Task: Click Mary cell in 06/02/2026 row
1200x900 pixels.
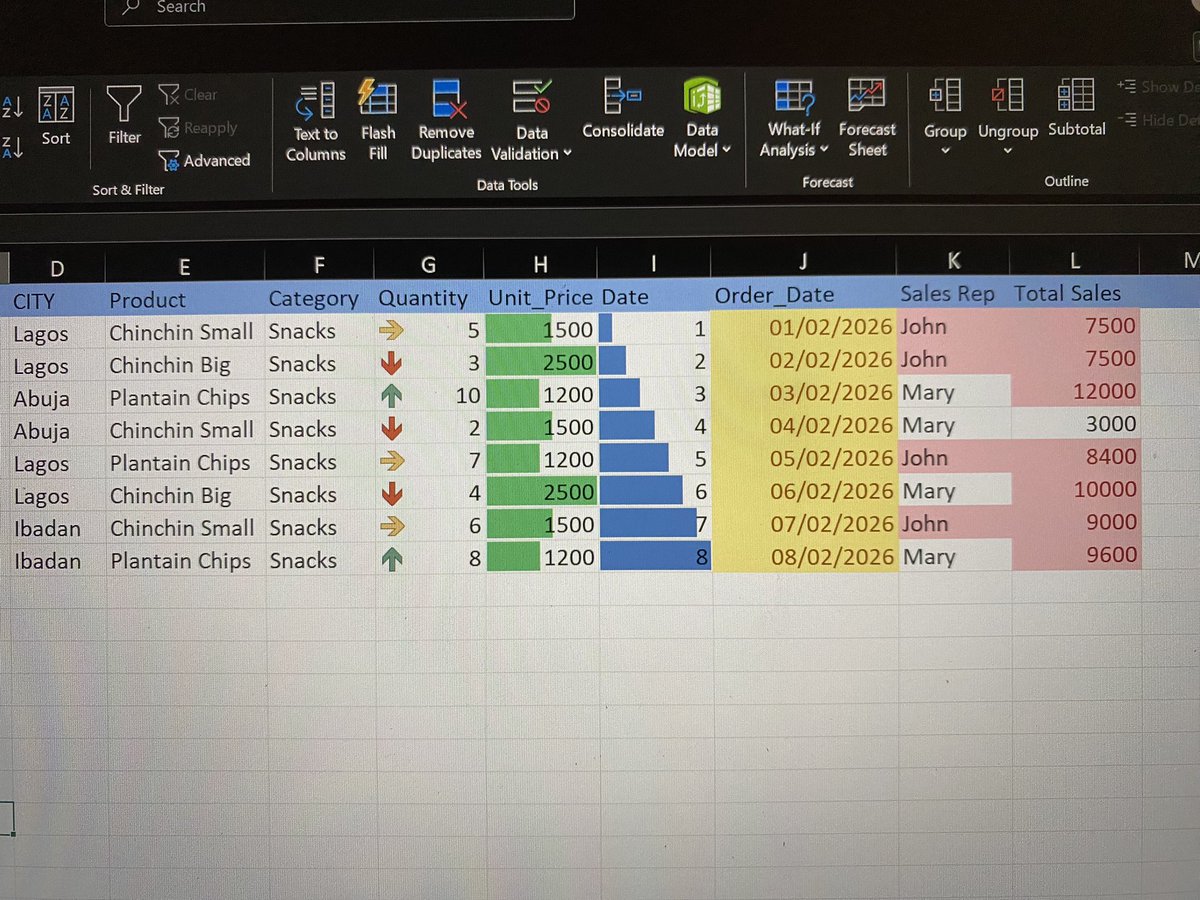Action: pyautogui.click(x=955, y=490)
